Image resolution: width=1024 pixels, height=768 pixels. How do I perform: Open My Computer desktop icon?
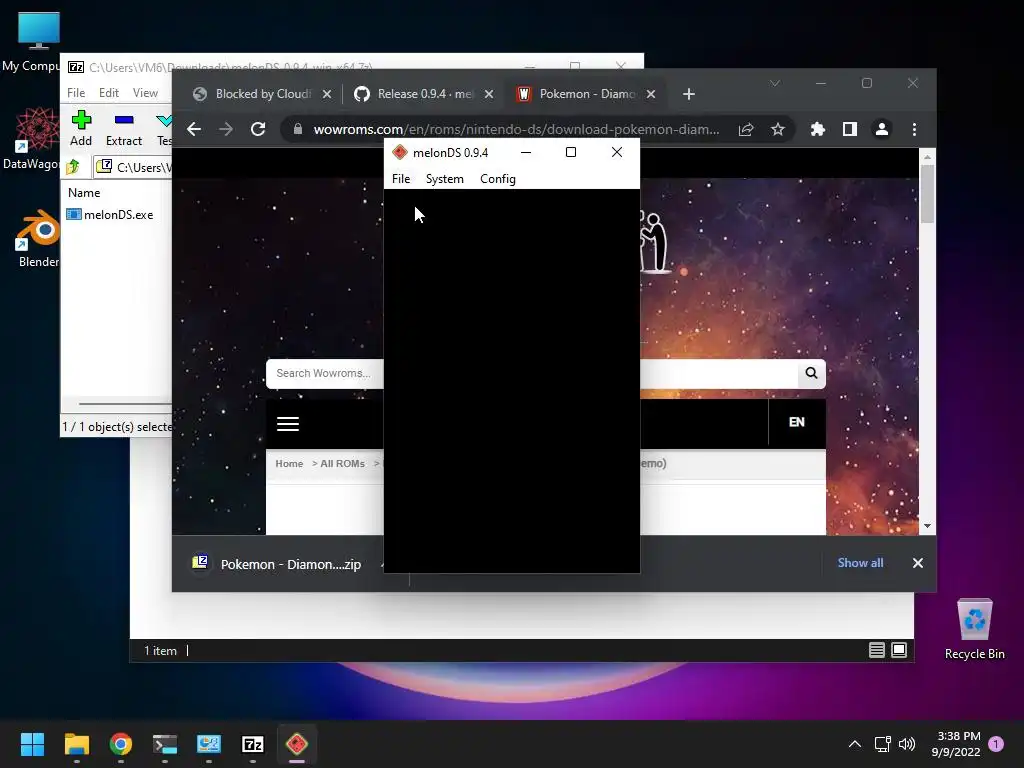pyautogui.click(x=33, y=42)
